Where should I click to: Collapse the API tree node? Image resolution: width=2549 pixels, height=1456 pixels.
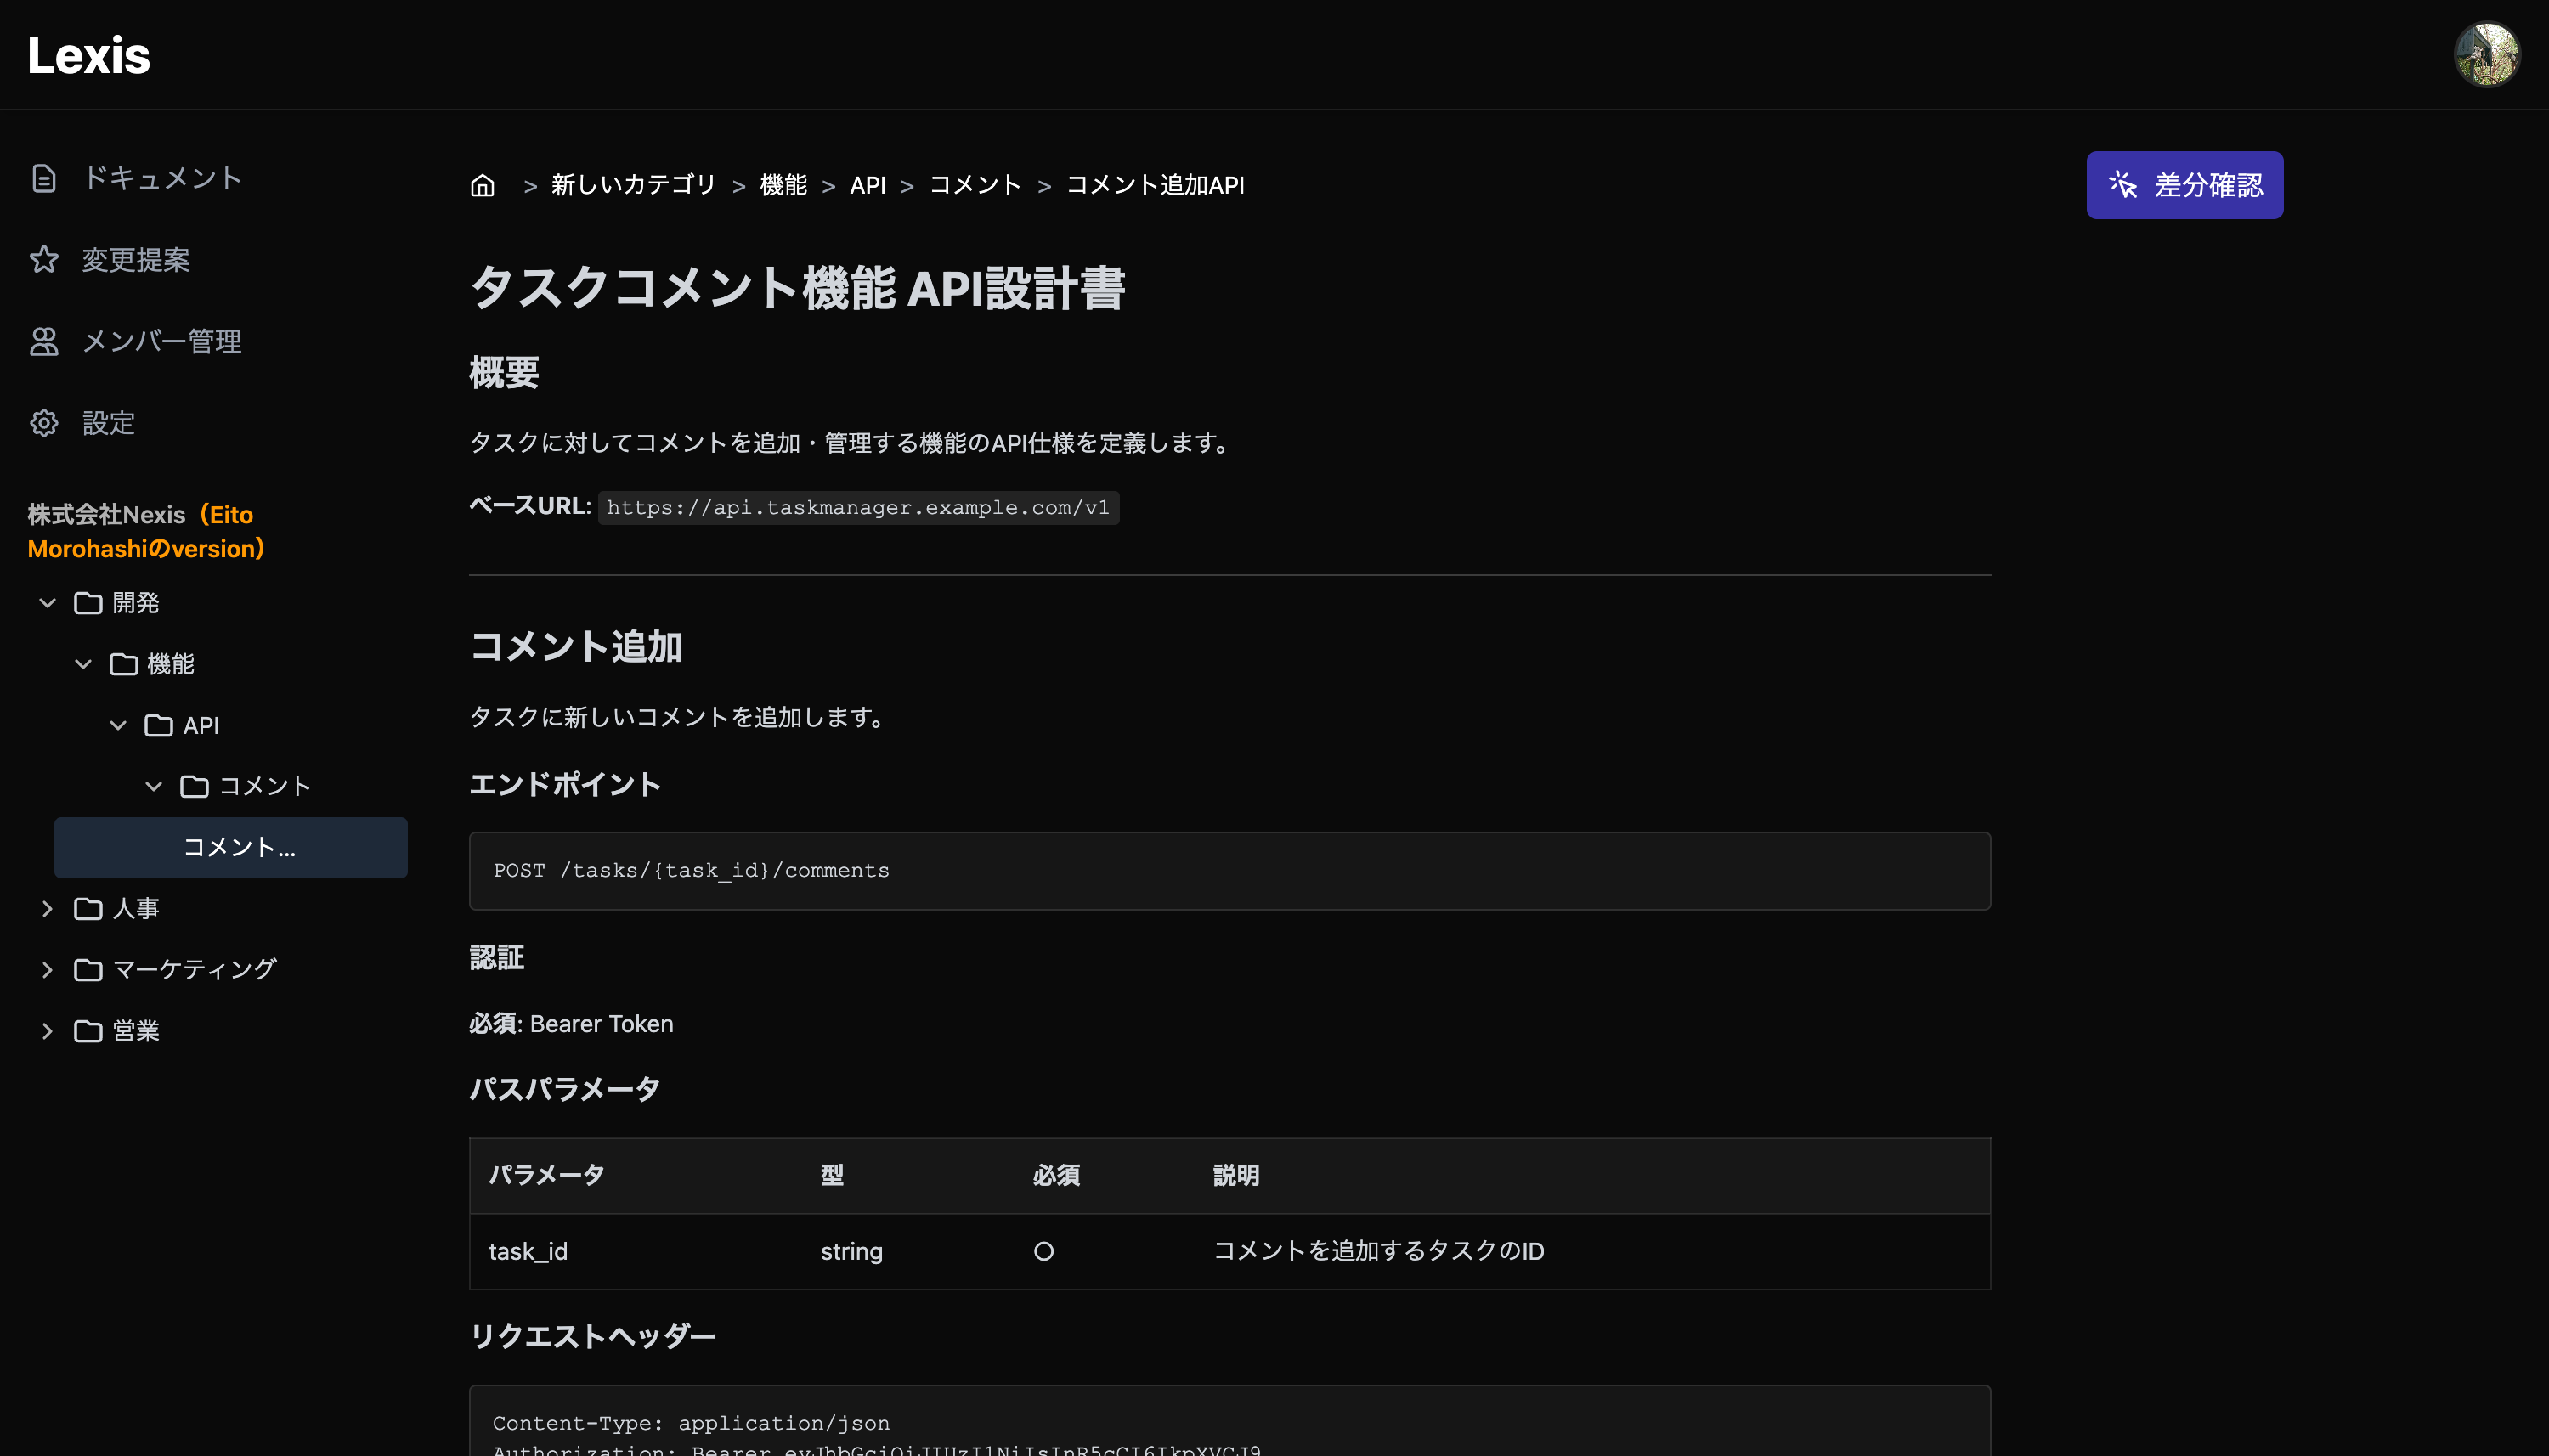point(118,725)
